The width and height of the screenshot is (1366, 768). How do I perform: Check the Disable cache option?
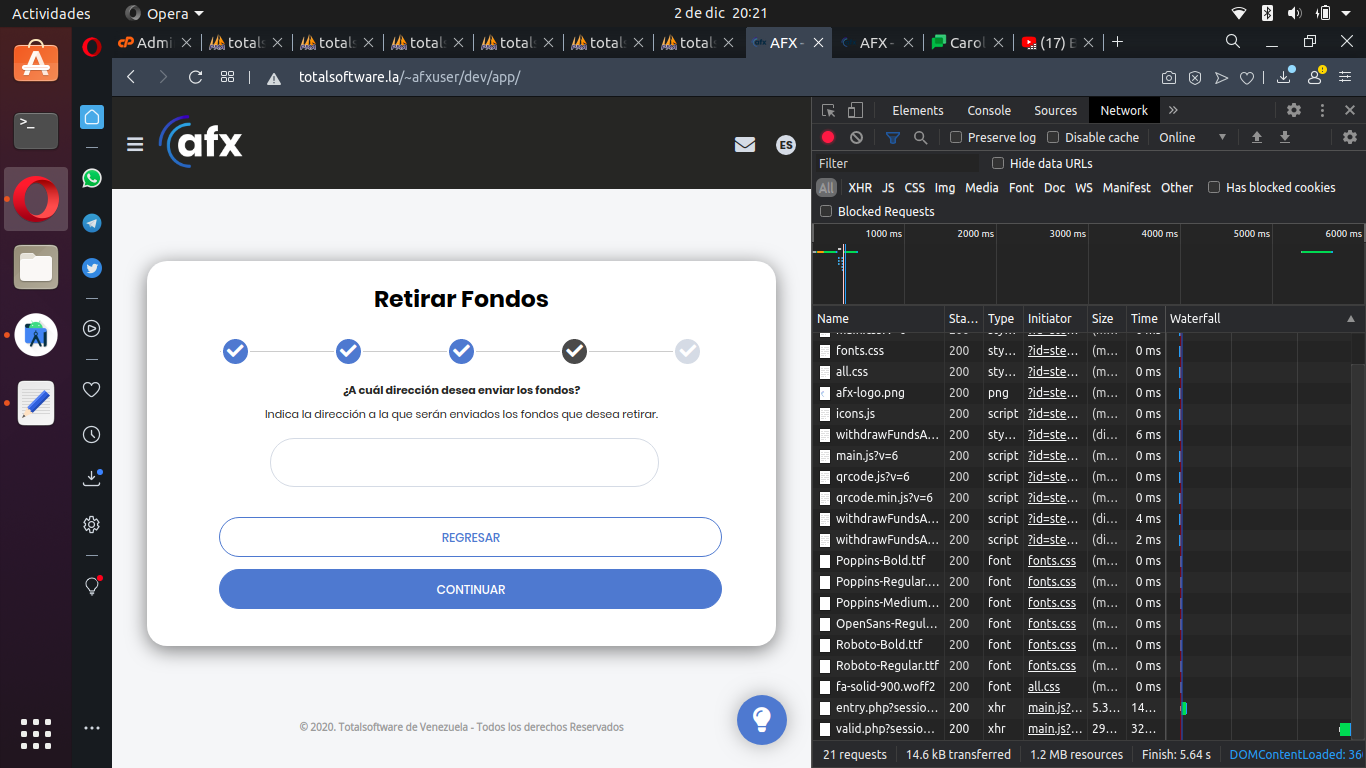(x=1053, y=137)
